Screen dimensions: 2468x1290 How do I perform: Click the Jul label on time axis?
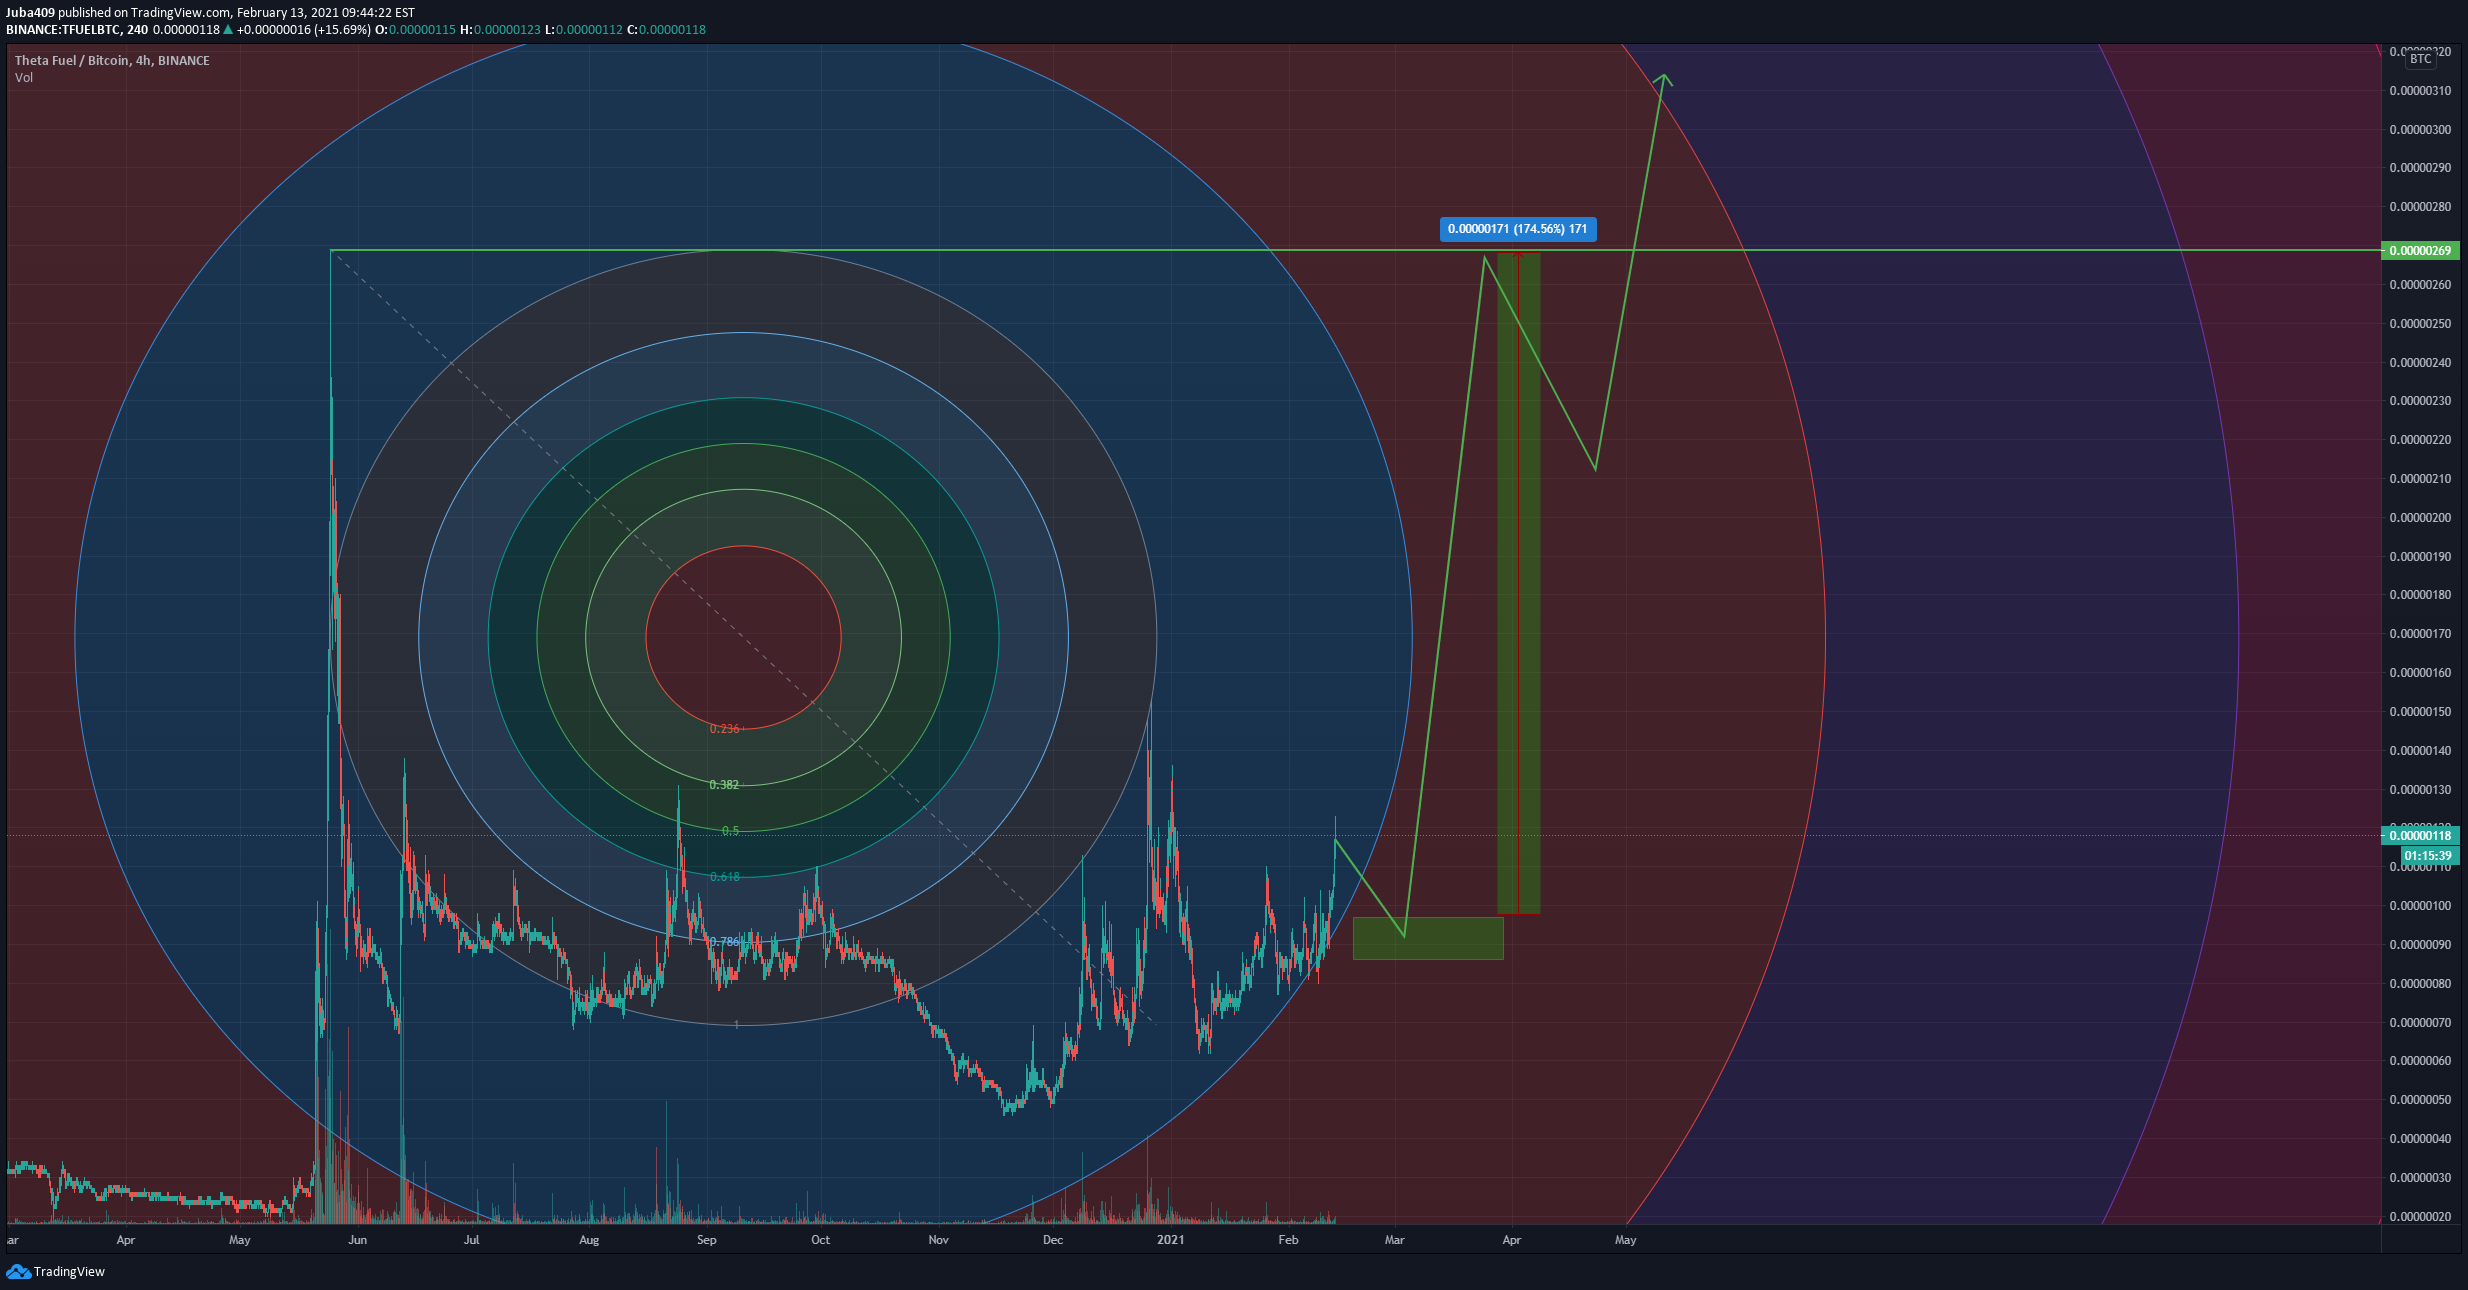tap(472, 1240)
